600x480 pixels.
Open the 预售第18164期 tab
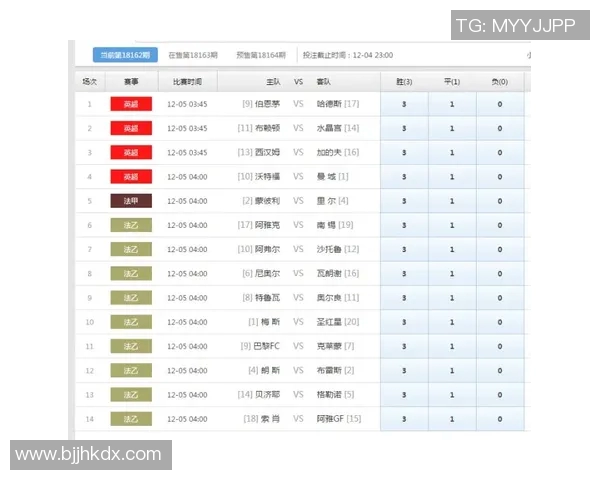coord(261,55)
